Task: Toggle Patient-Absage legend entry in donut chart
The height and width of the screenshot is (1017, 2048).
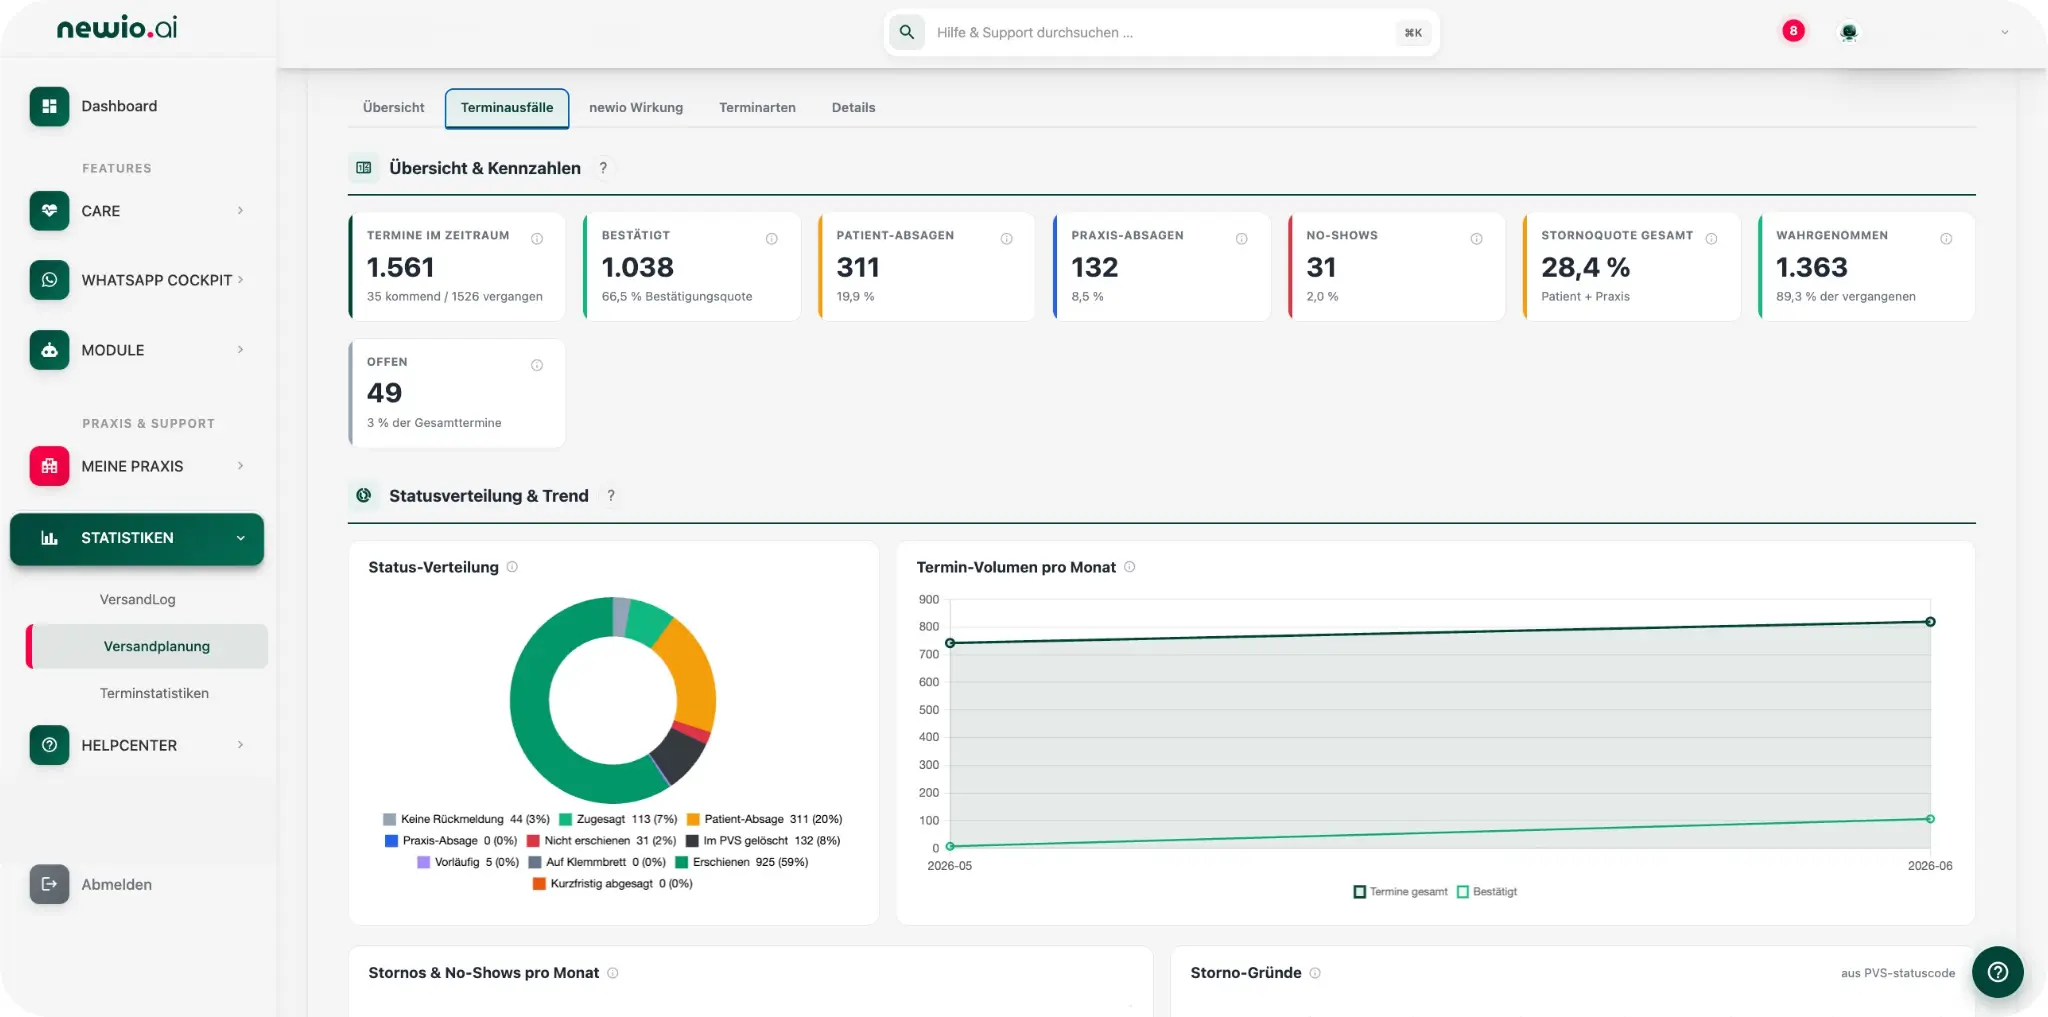Action: [x=764, y=819]
